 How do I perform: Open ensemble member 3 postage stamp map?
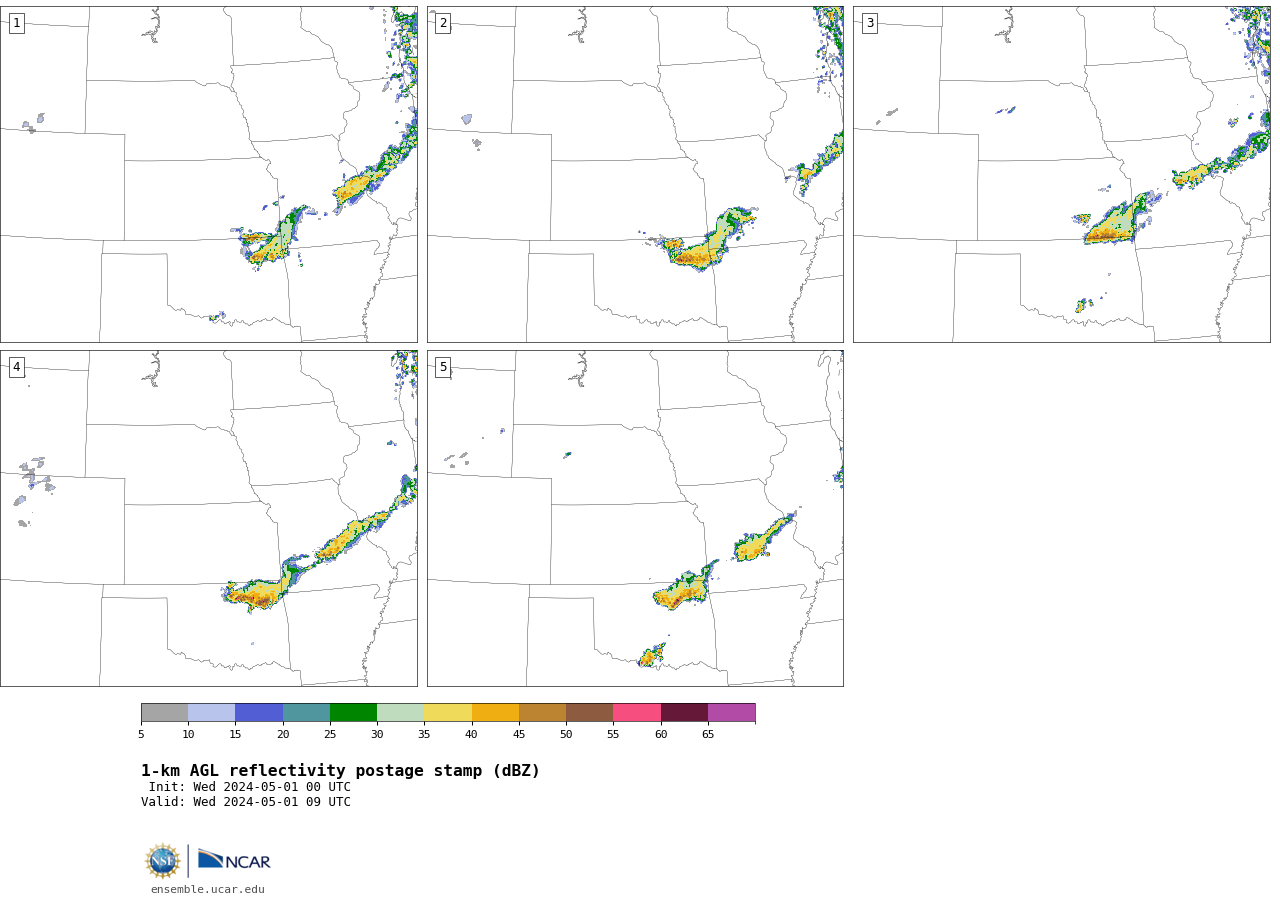click(x=1061, y=174)
